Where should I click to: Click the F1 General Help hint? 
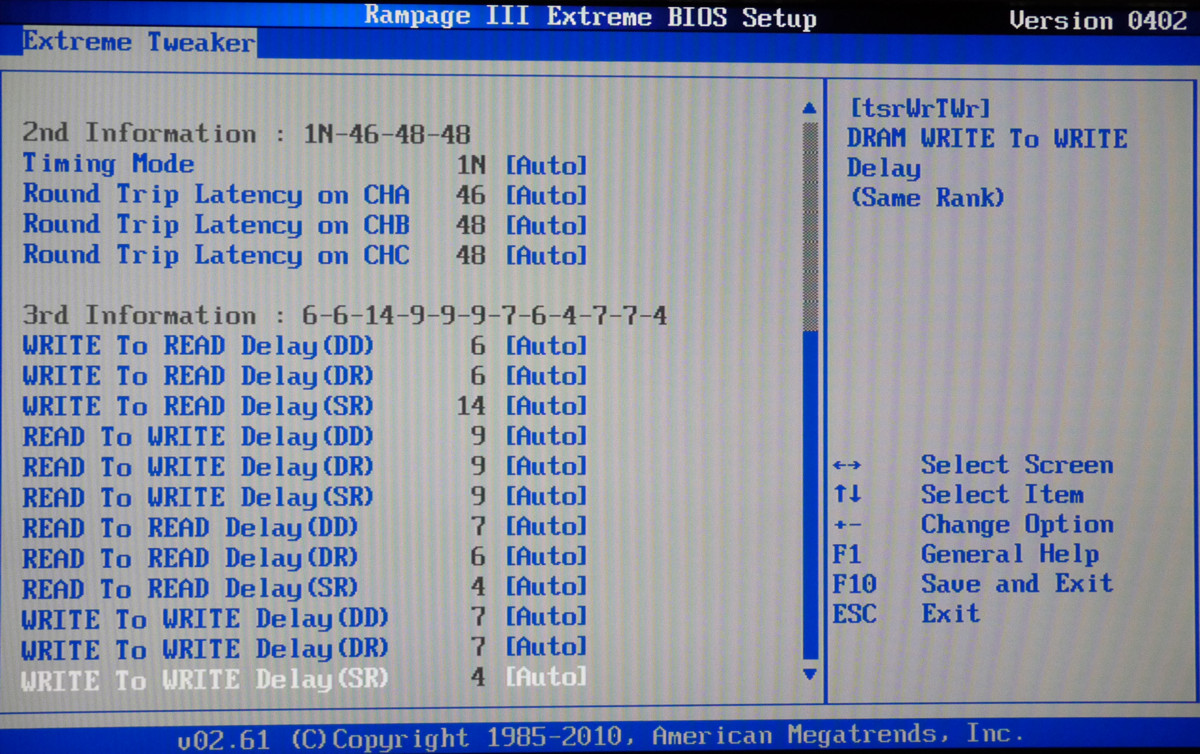coord(965,554)
